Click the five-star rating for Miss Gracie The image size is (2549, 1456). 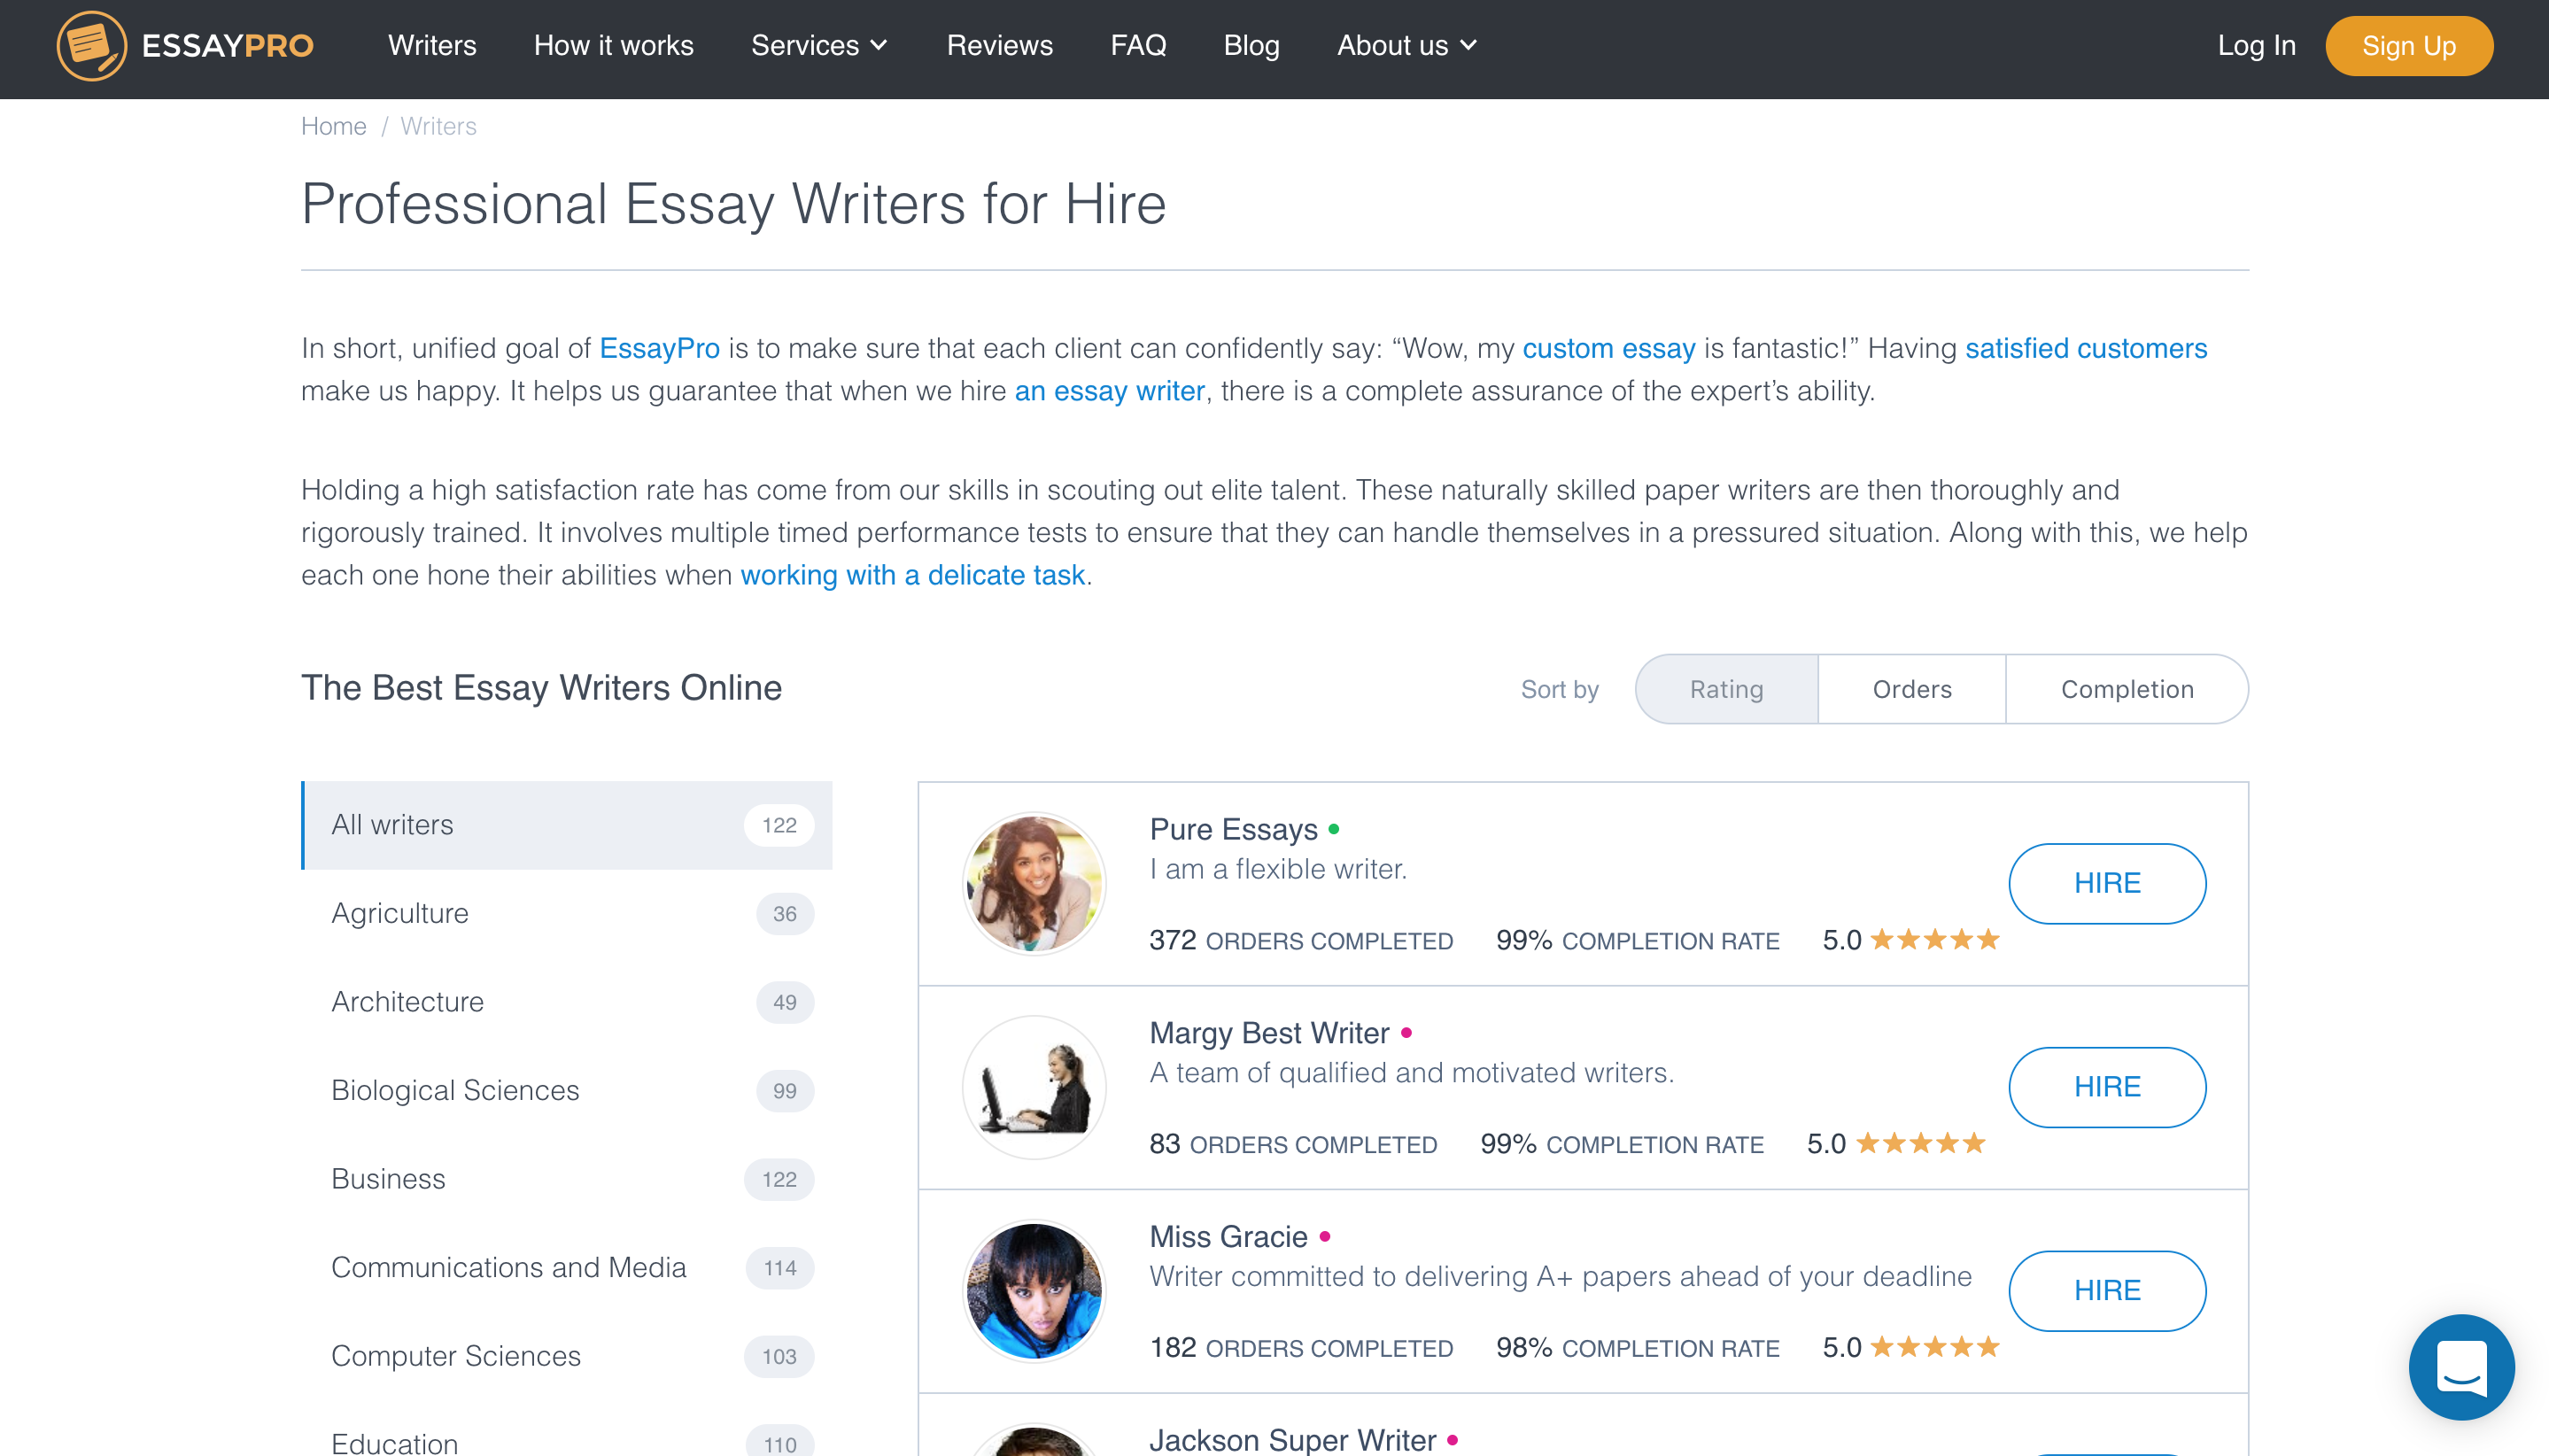click(1934, 1347)
